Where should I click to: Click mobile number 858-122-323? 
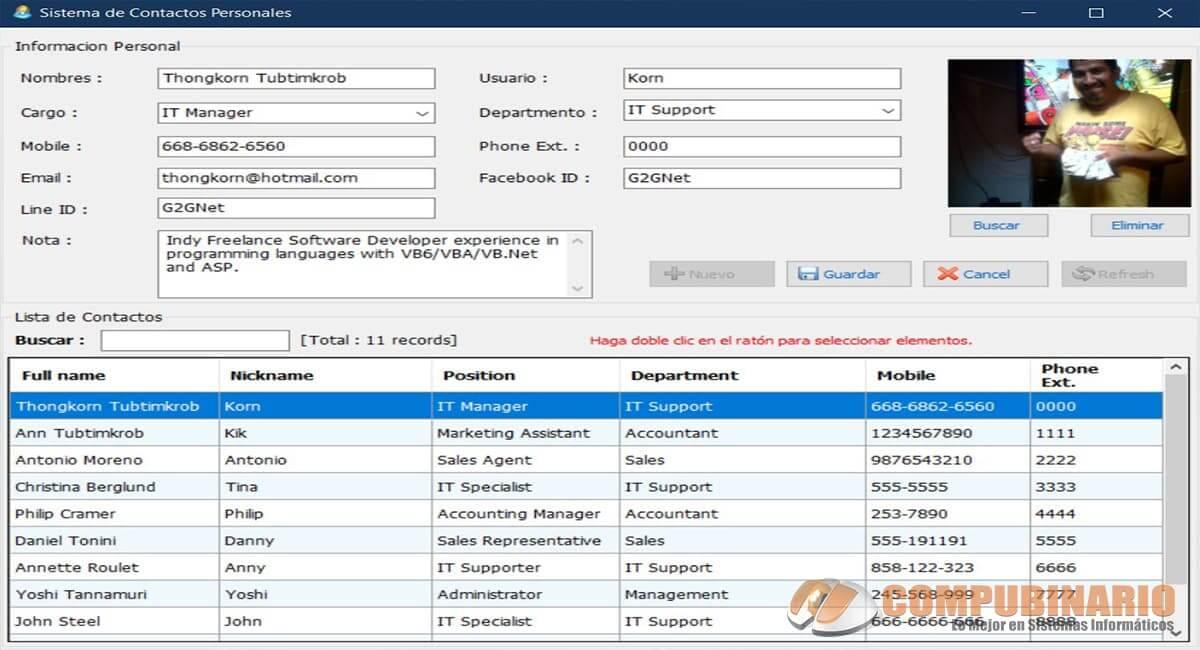(948, 568)
